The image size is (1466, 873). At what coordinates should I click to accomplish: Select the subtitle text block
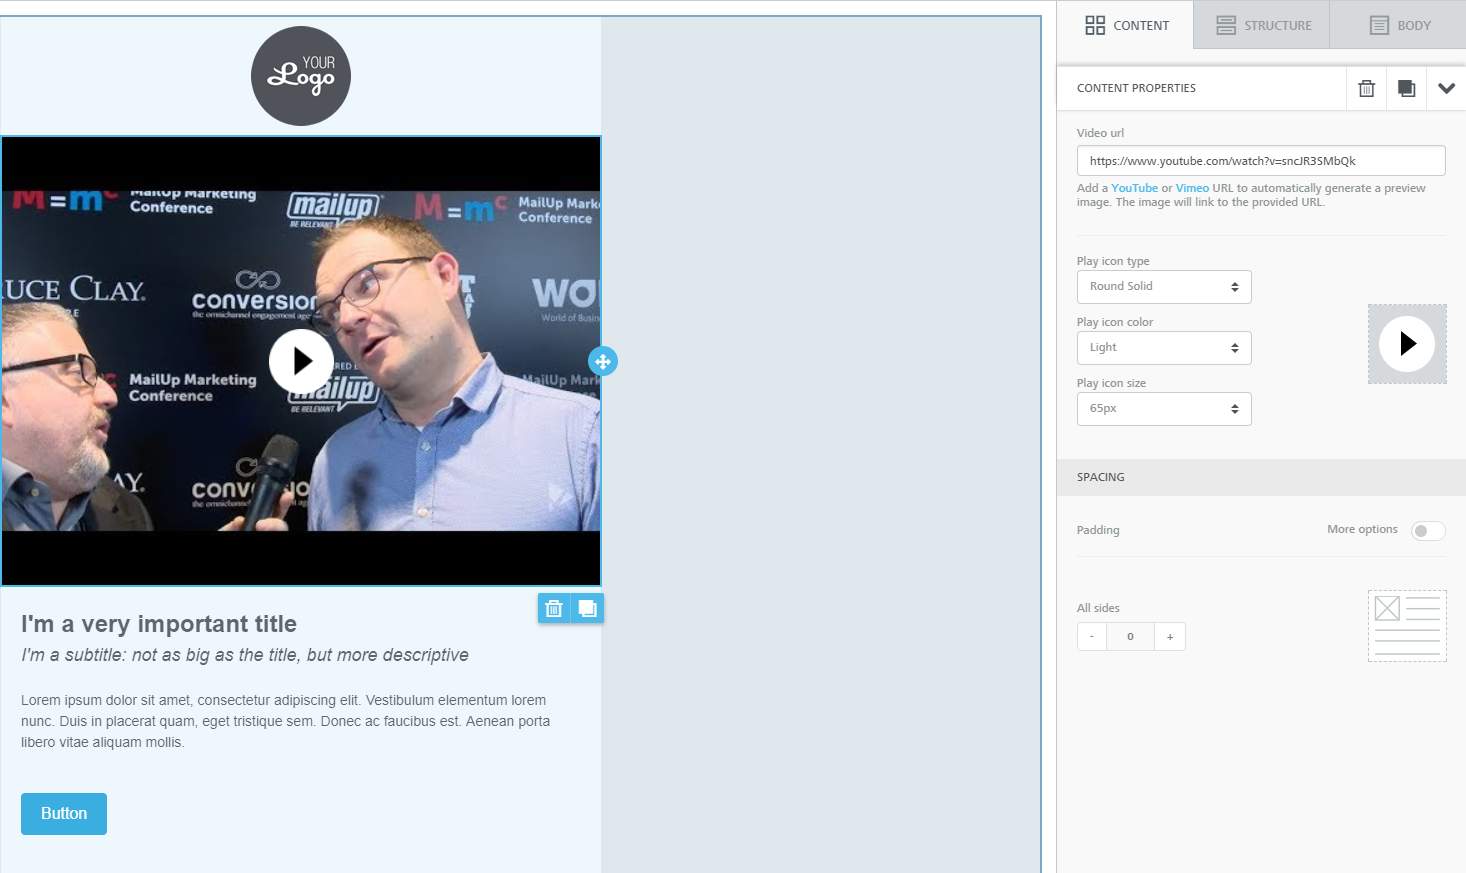[245, 655]
